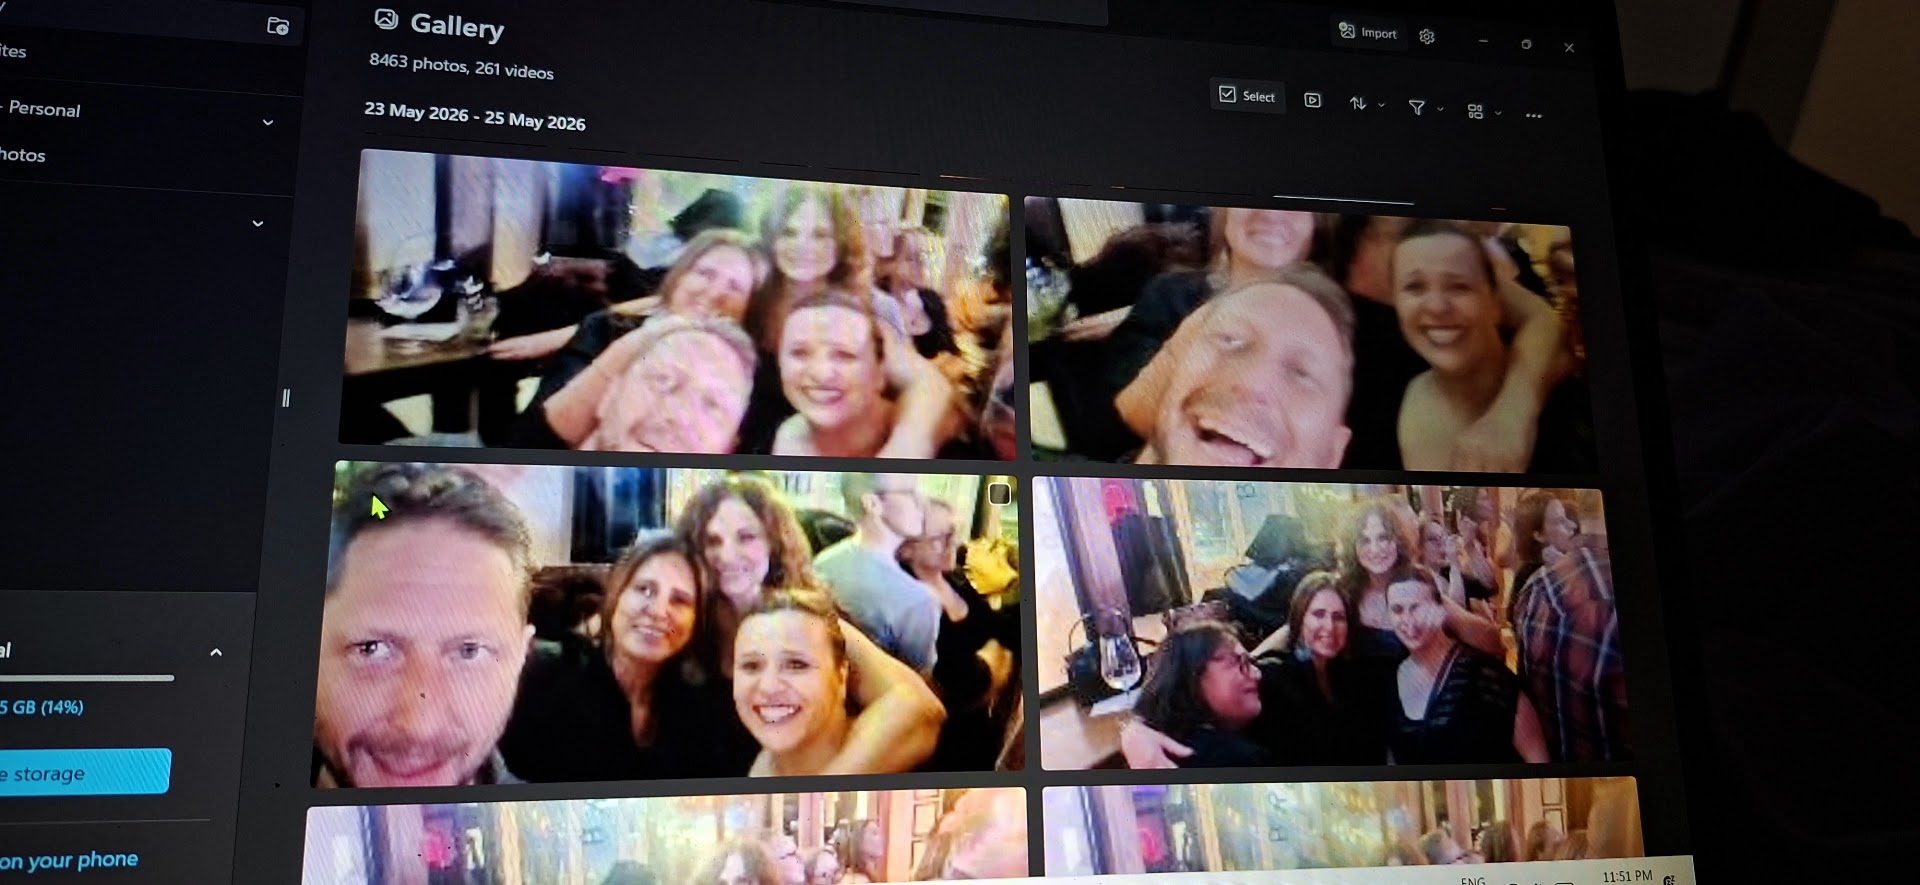Viewport: 1920px width, 885px height.
Task: Open the Photos sidebar item
Action: click(x=22, y=155)
